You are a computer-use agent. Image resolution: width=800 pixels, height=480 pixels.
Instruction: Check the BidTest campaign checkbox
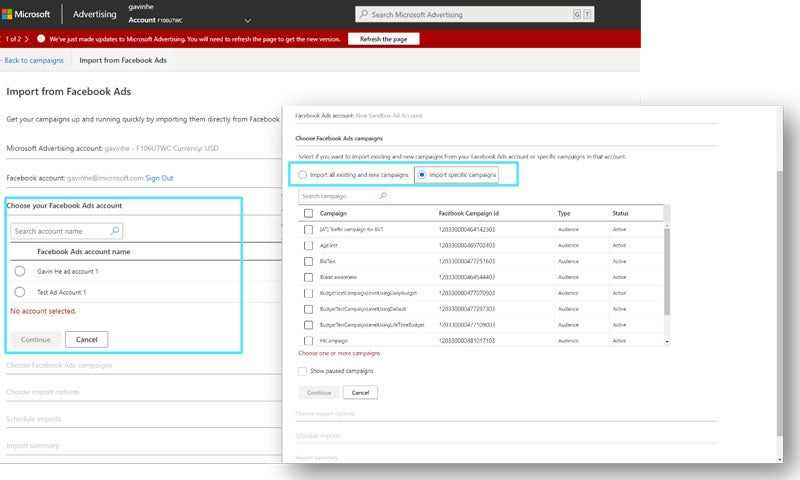pos(308,261)
